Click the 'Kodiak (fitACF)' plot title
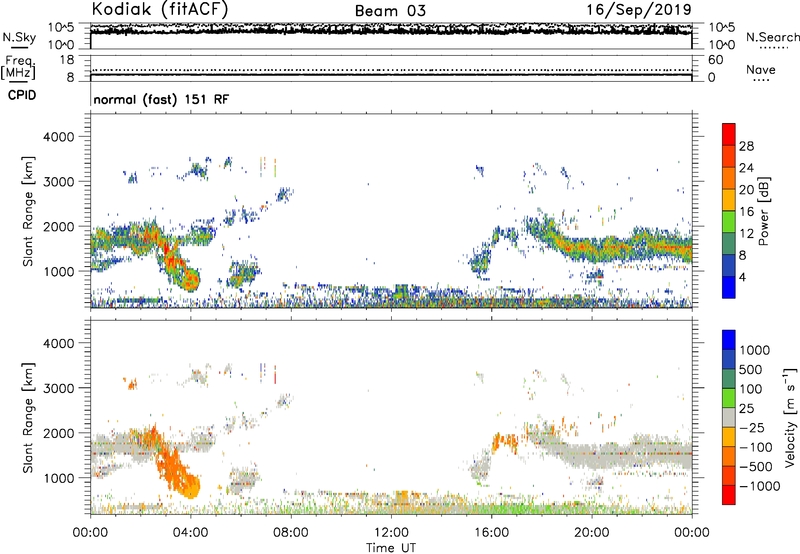This screenshot has width=800, height=554. click(160, 9)
